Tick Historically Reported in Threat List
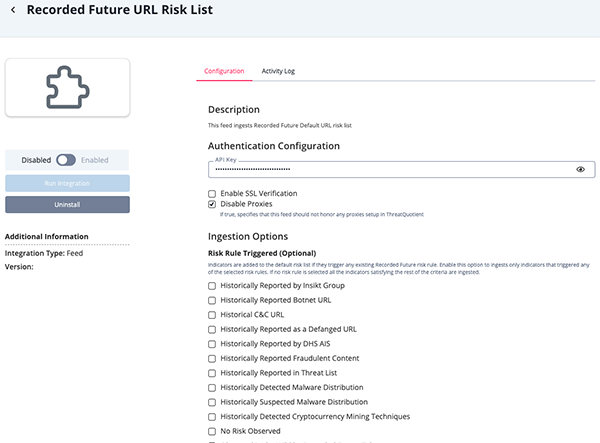This screenshot has width=600, height=443. tap(212, 372)
